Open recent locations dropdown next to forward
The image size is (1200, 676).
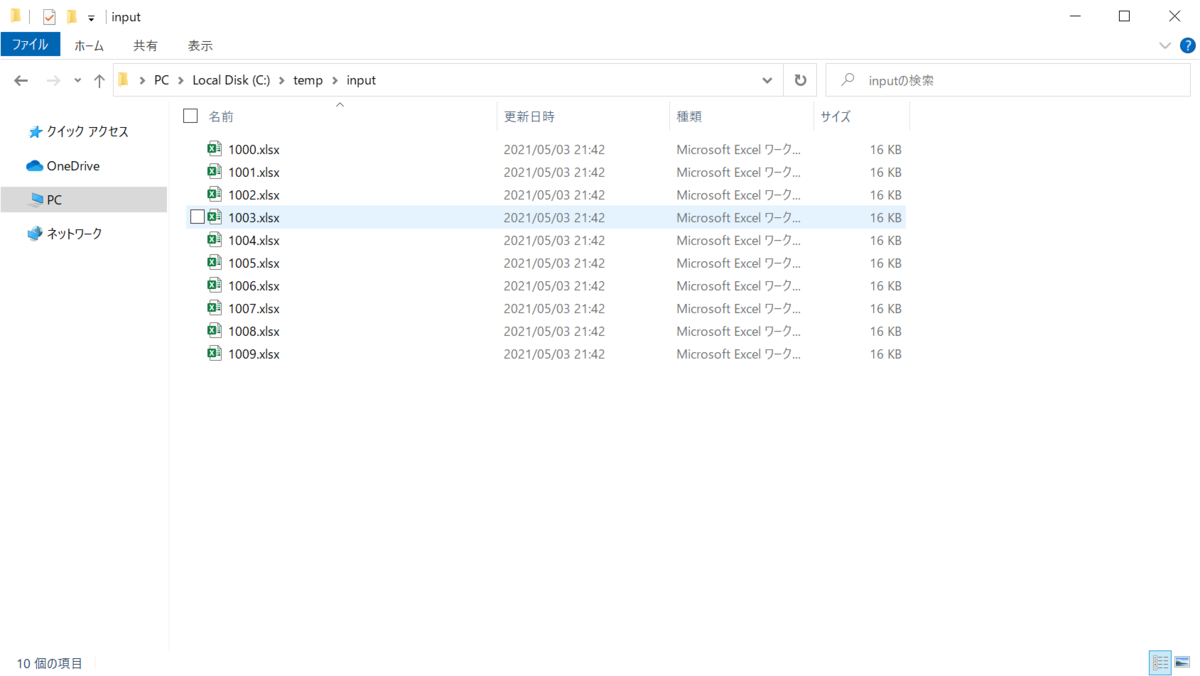point(78,81)
